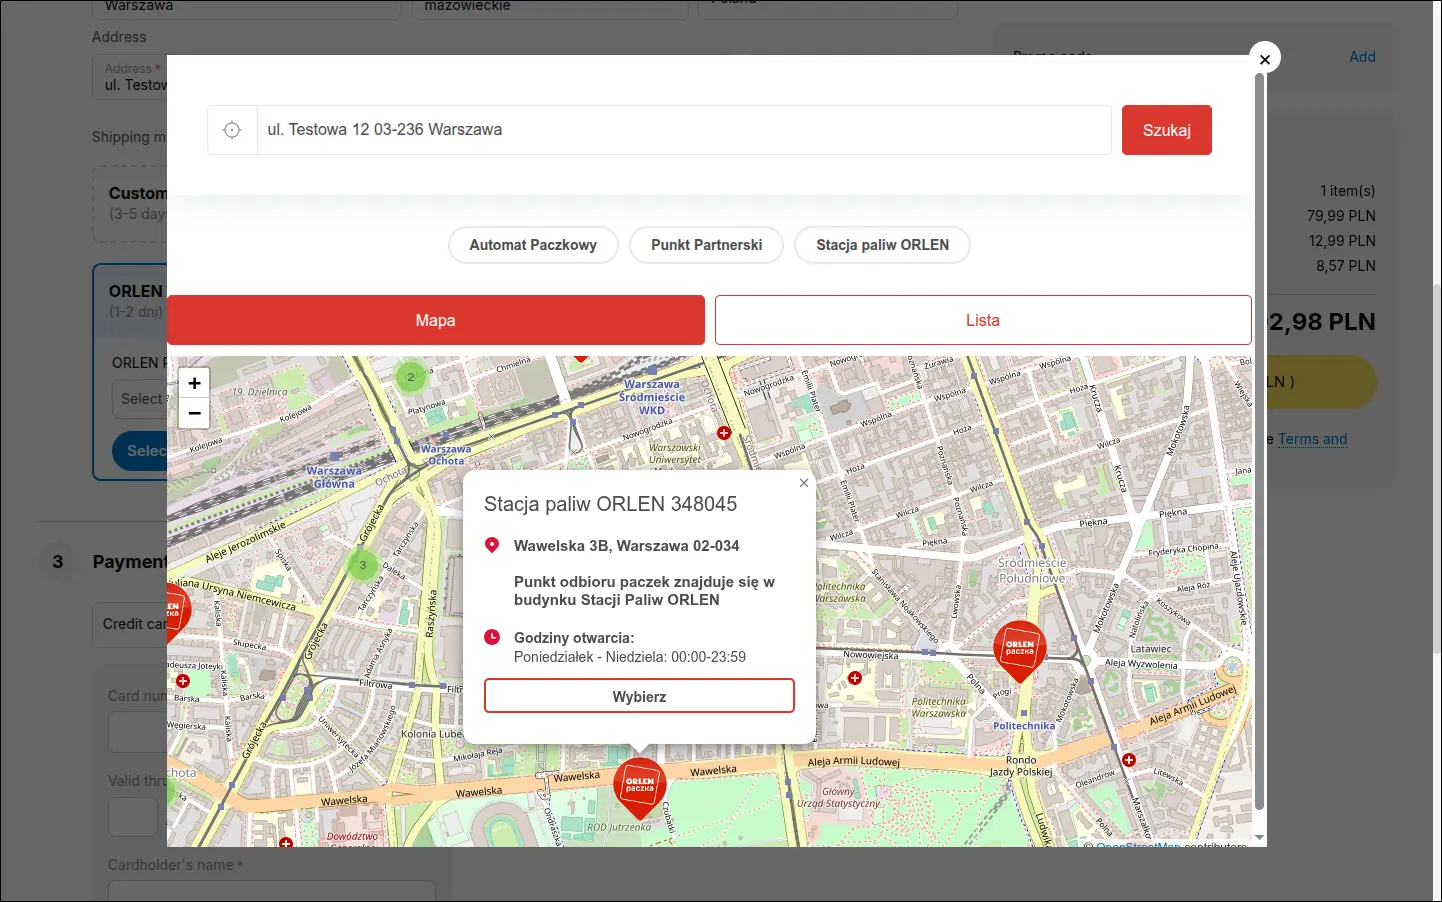Zoom out the map with minus button
This screenshot has width=1442, height=902.
pyautogui.click(x=194, y=413)
